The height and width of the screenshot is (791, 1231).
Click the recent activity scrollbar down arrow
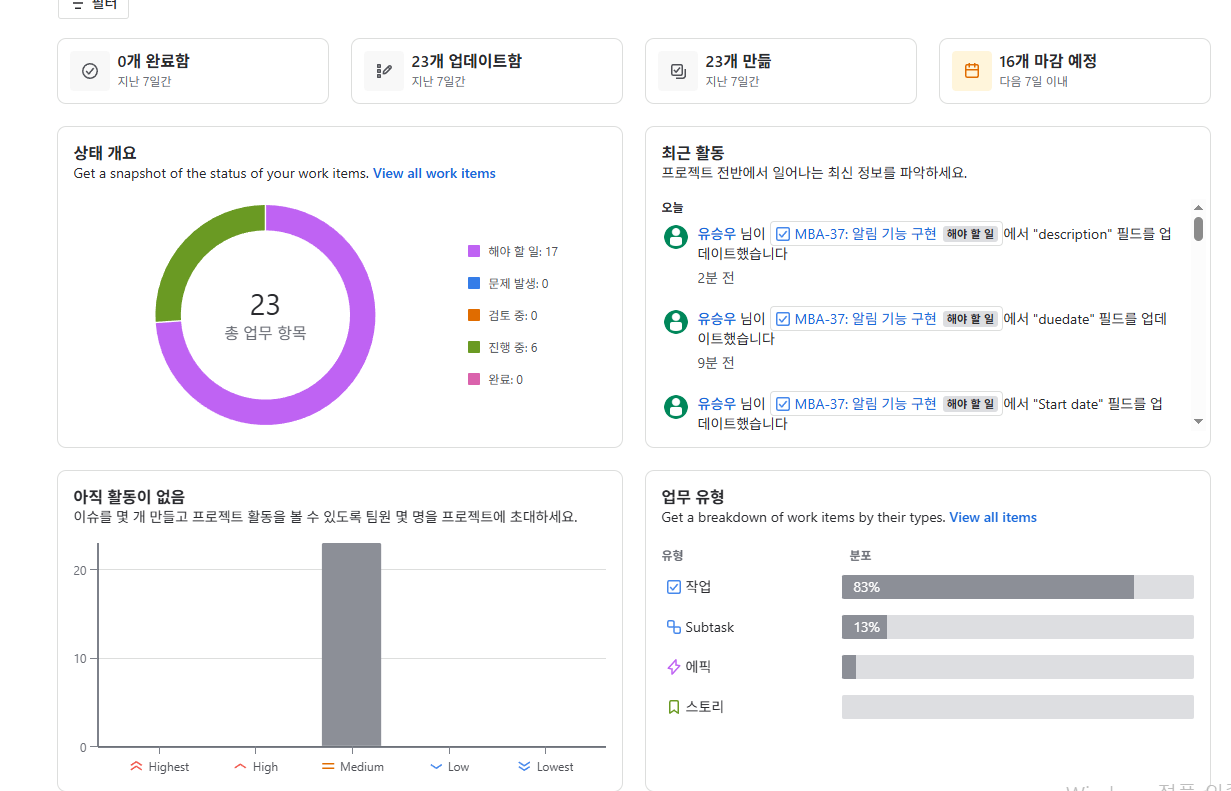point(1198,421)
